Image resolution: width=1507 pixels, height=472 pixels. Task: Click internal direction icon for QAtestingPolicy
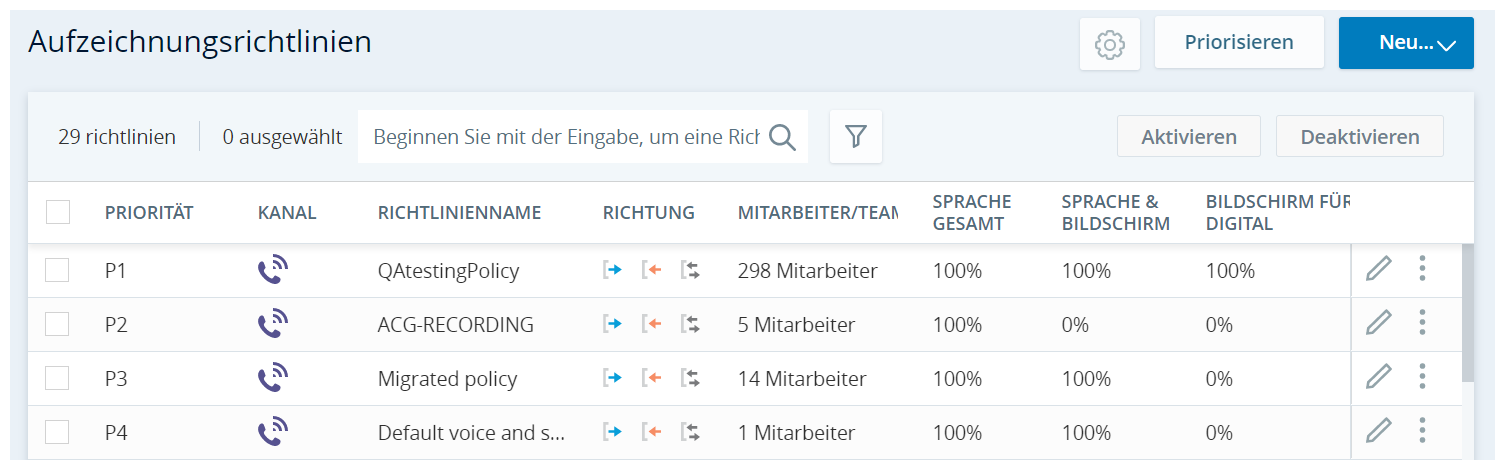pos(690,270)
